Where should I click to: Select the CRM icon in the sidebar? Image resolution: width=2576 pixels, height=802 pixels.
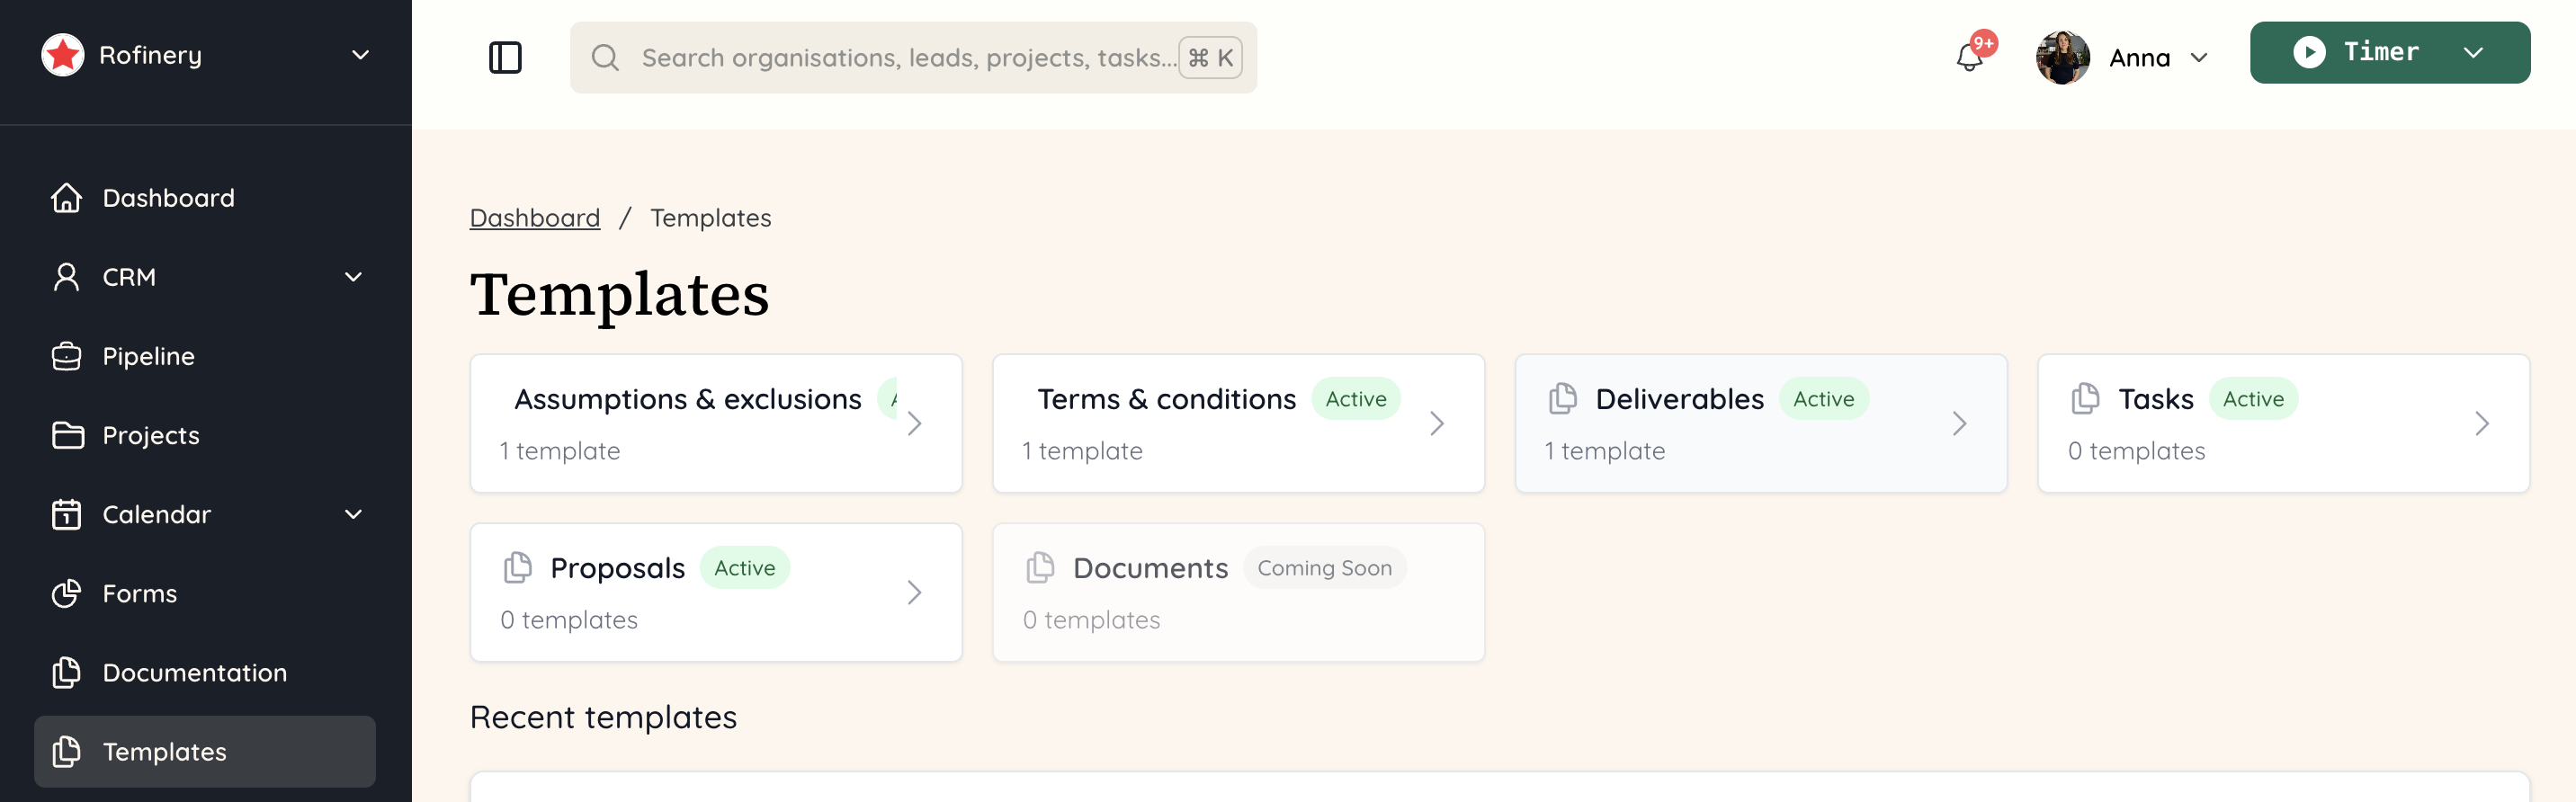pyautogui.click(x=66, y=276)
